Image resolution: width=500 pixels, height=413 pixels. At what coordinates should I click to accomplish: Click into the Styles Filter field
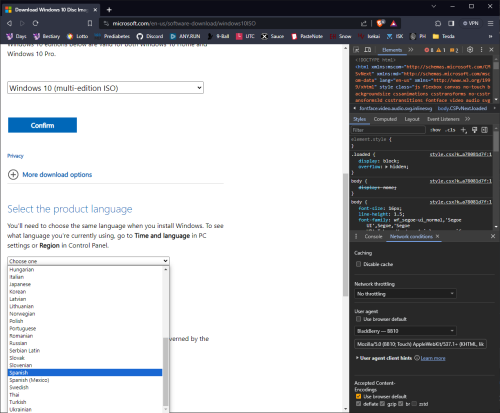click(388, 130)
